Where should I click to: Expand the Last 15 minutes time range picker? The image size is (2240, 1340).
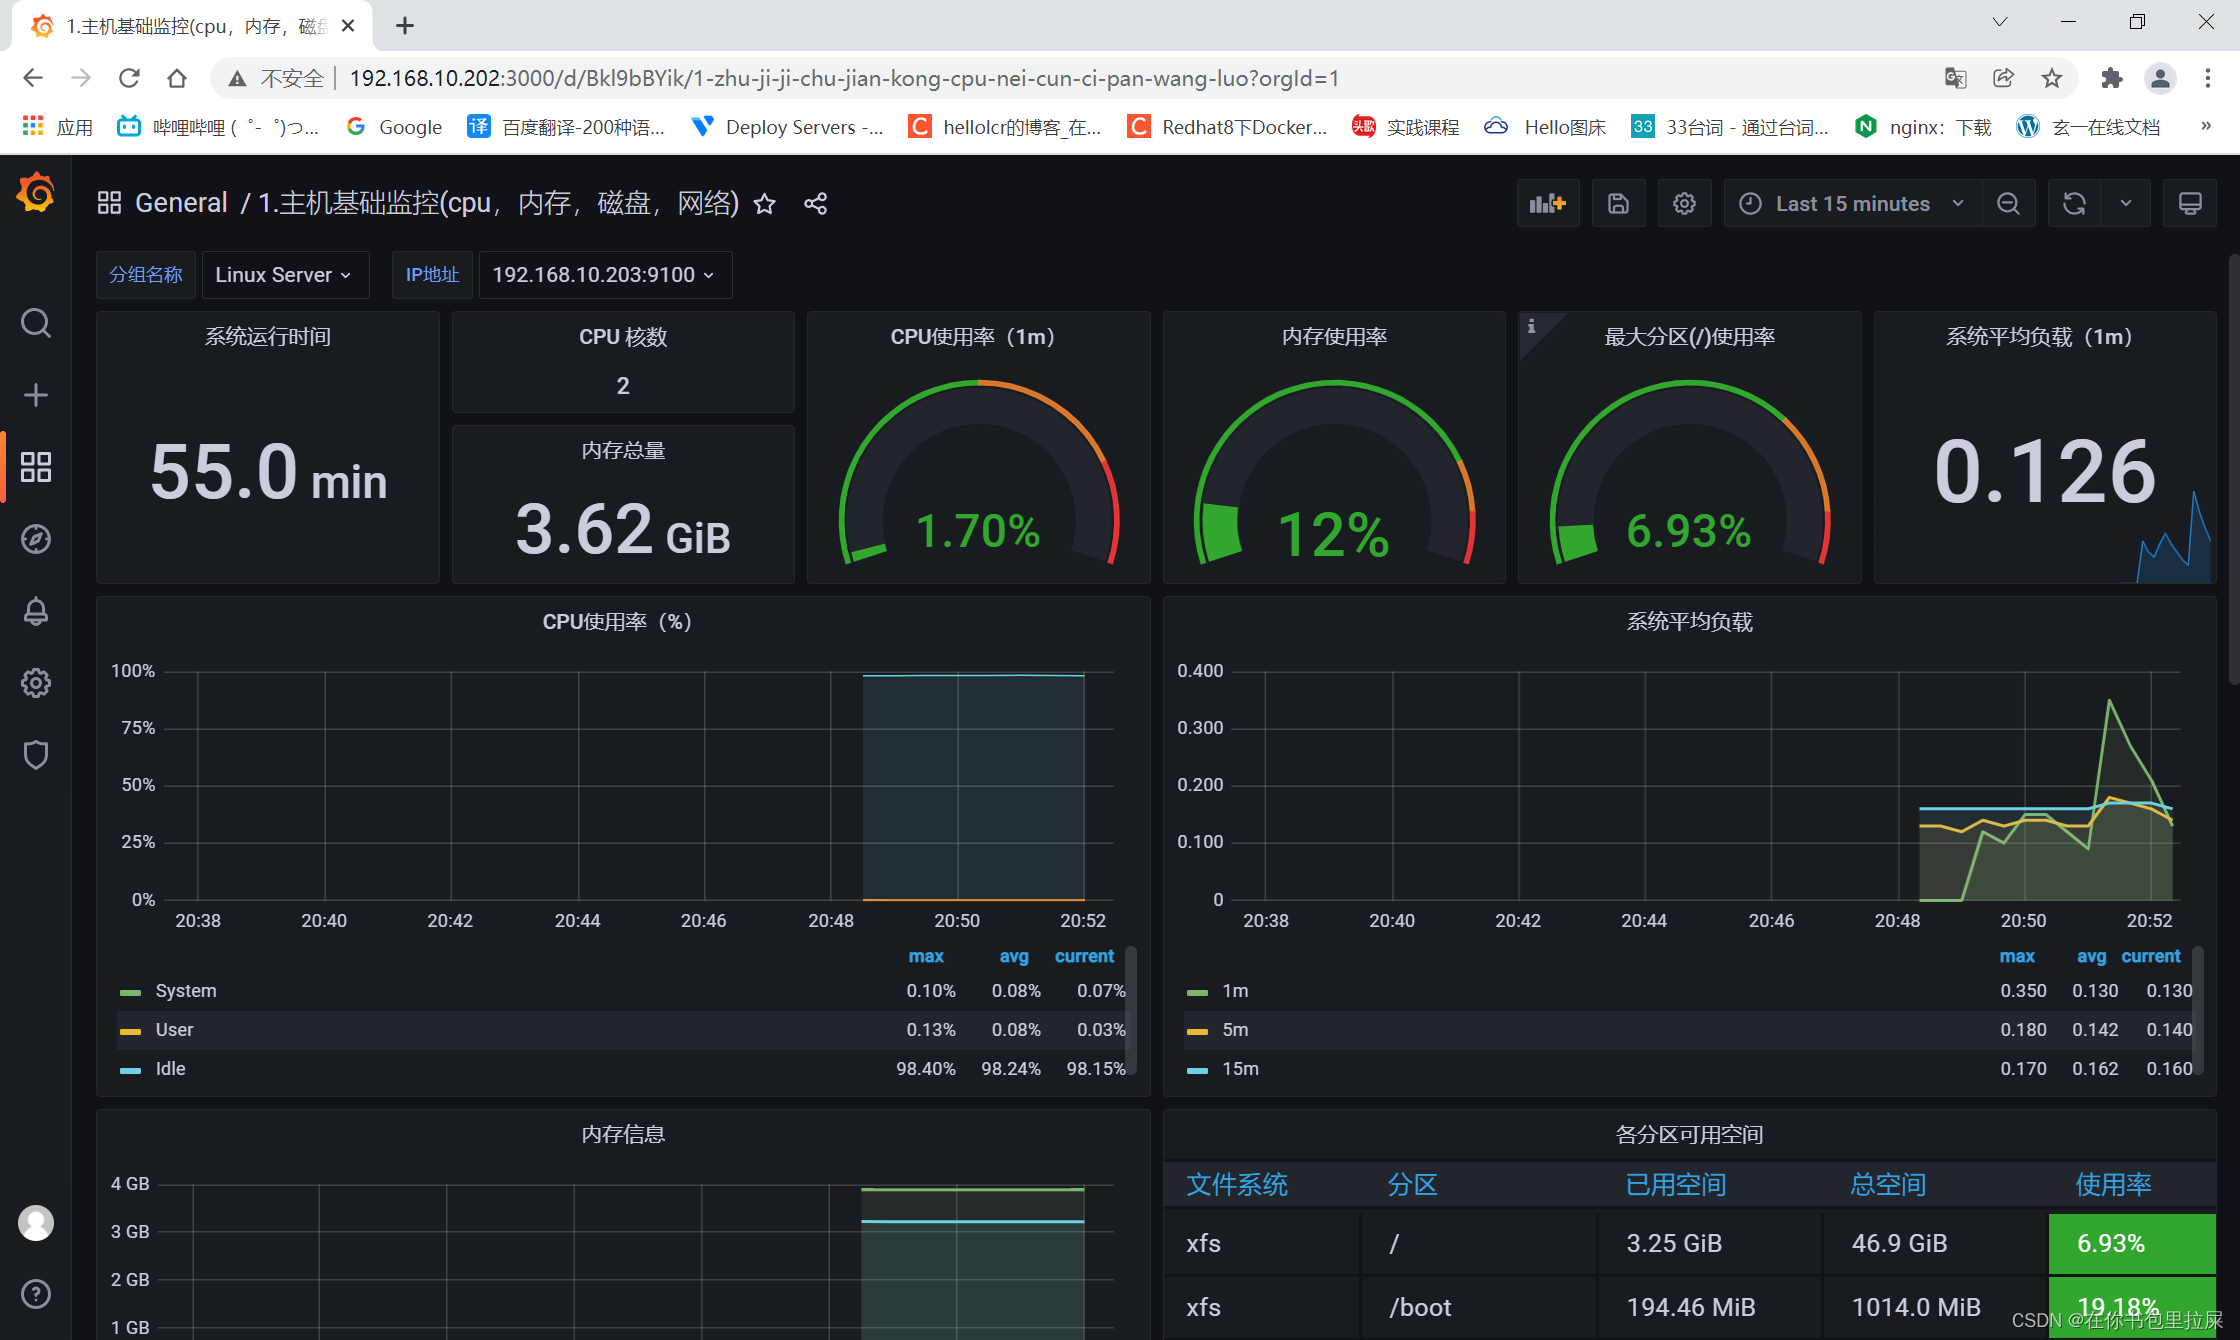1849,203
